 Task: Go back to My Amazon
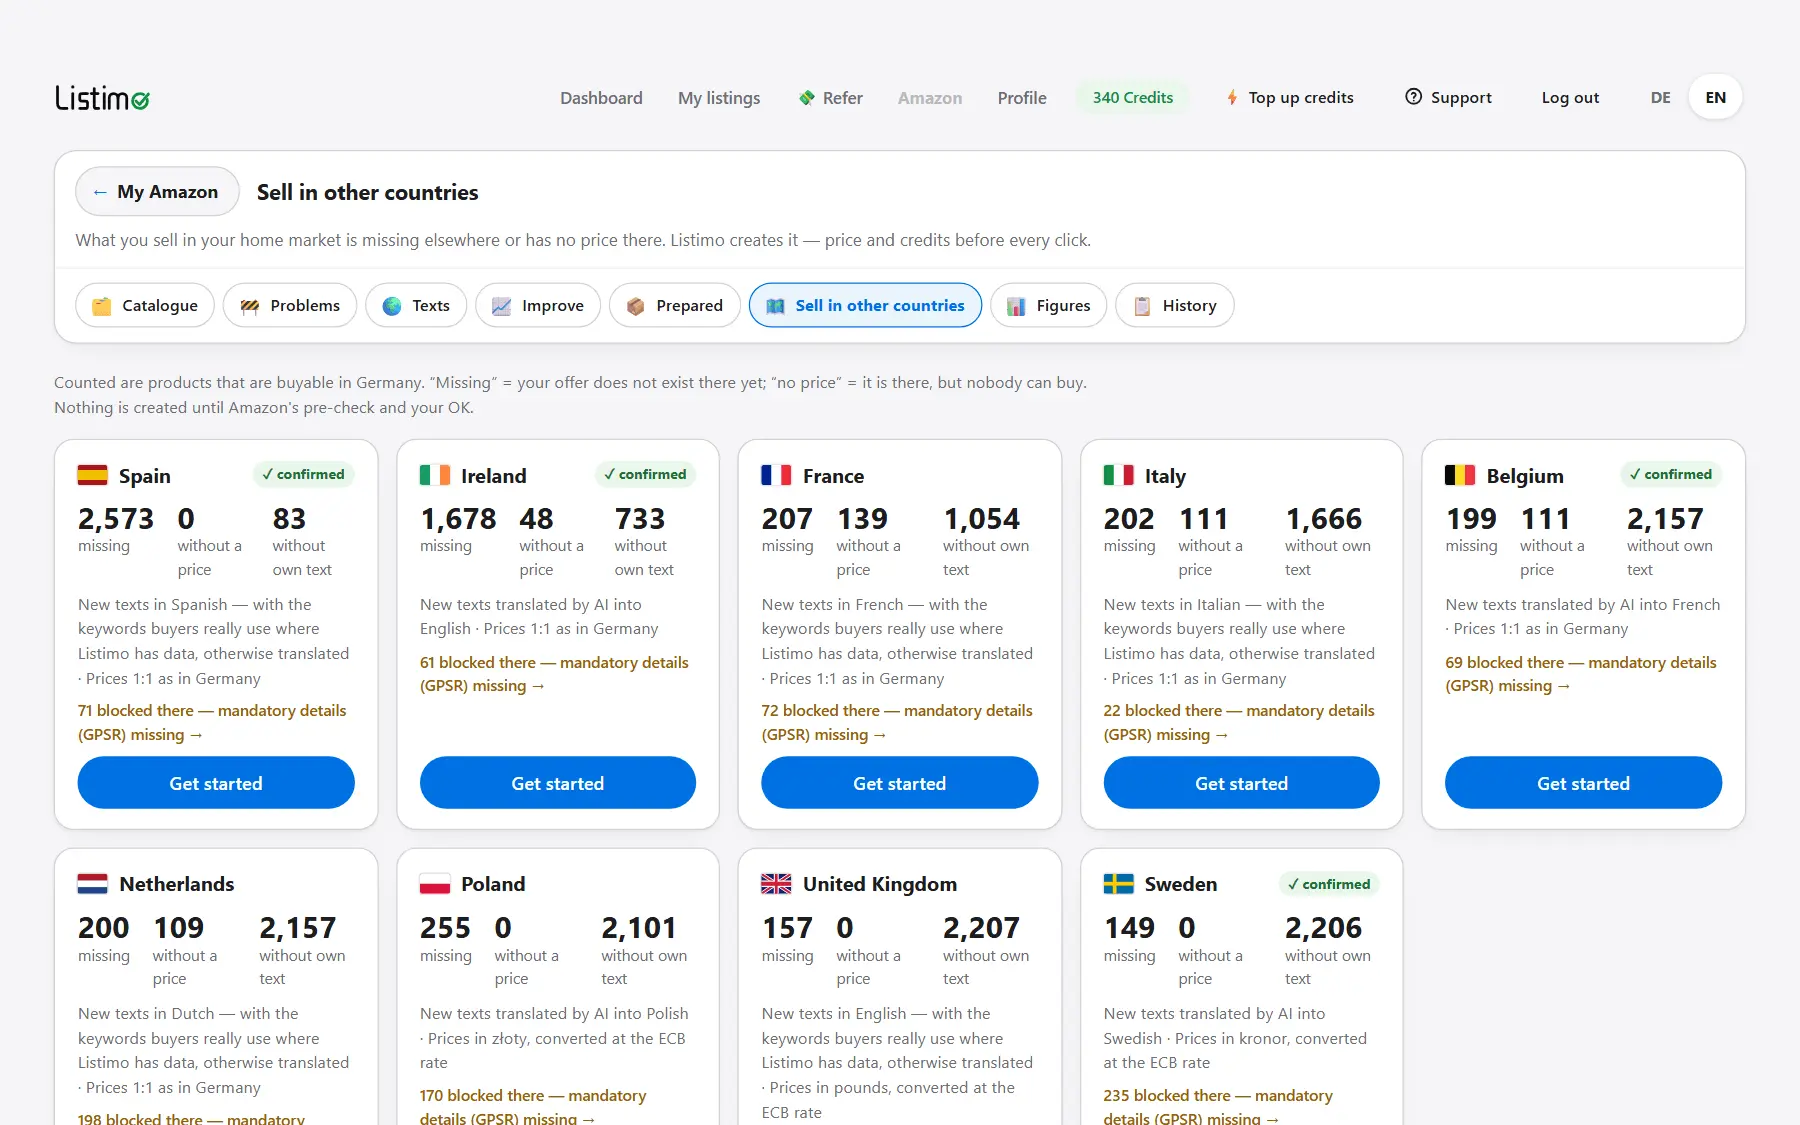[x=157, y=191]
